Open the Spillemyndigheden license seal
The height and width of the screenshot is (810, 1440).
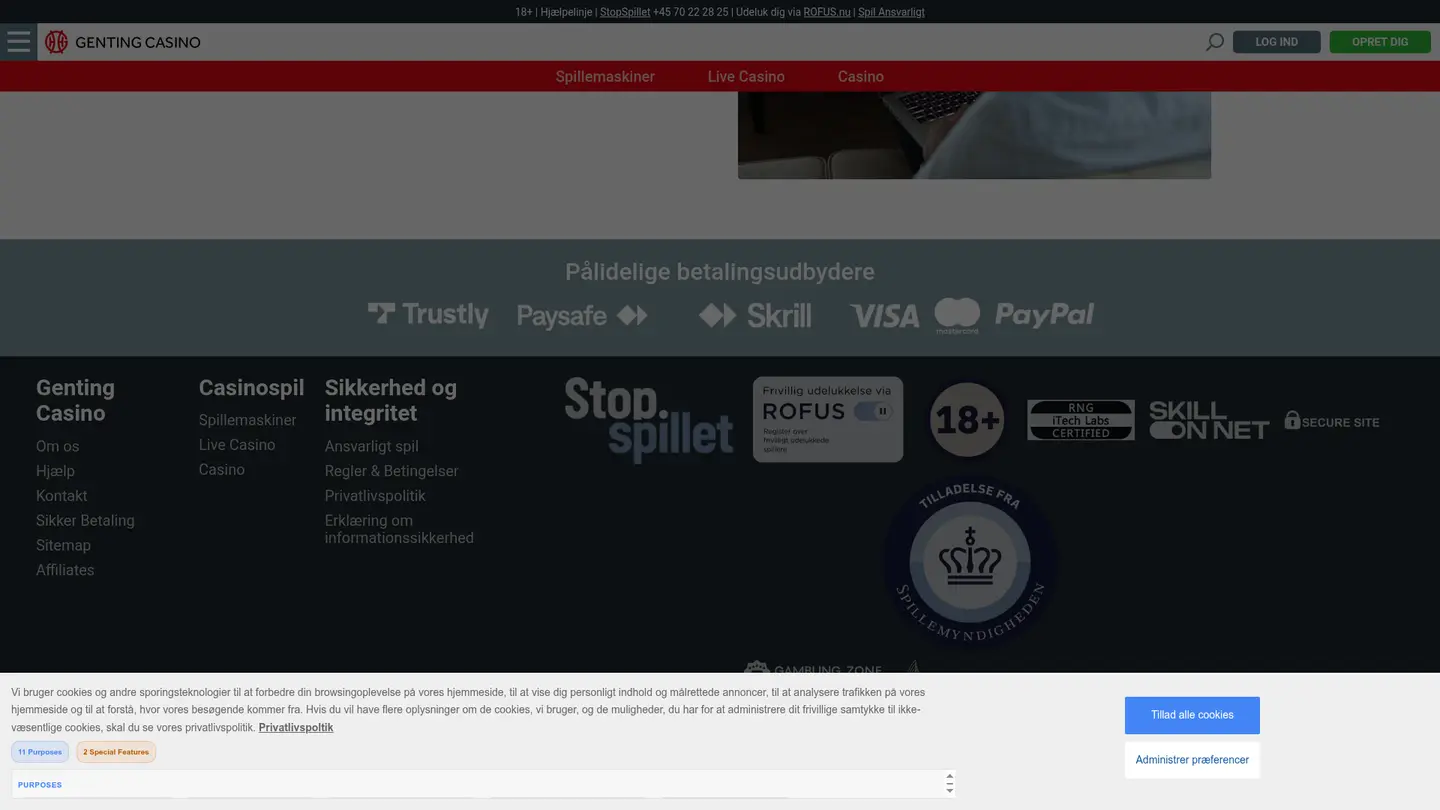[x=970, y=561]
